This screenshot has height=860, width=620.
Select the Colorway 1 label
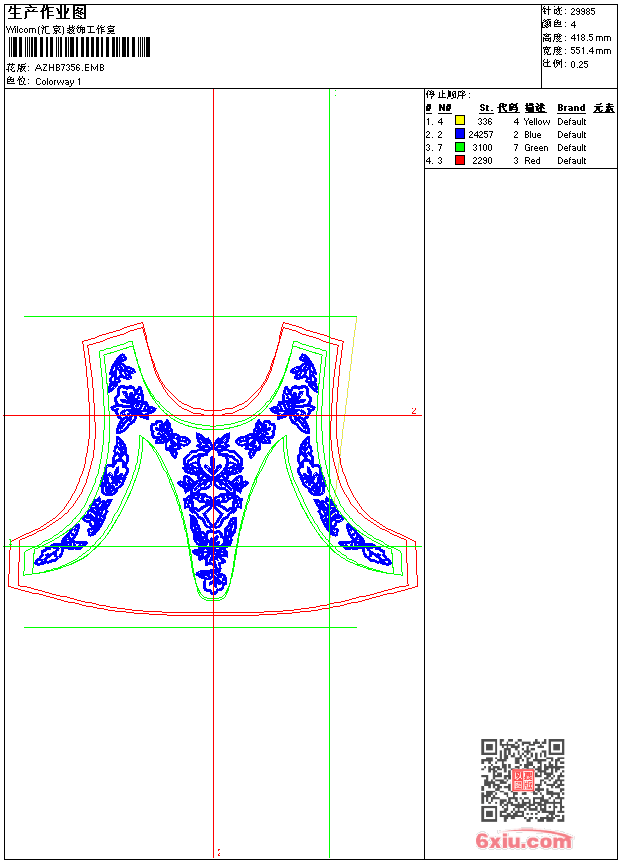tap(58, 82)
